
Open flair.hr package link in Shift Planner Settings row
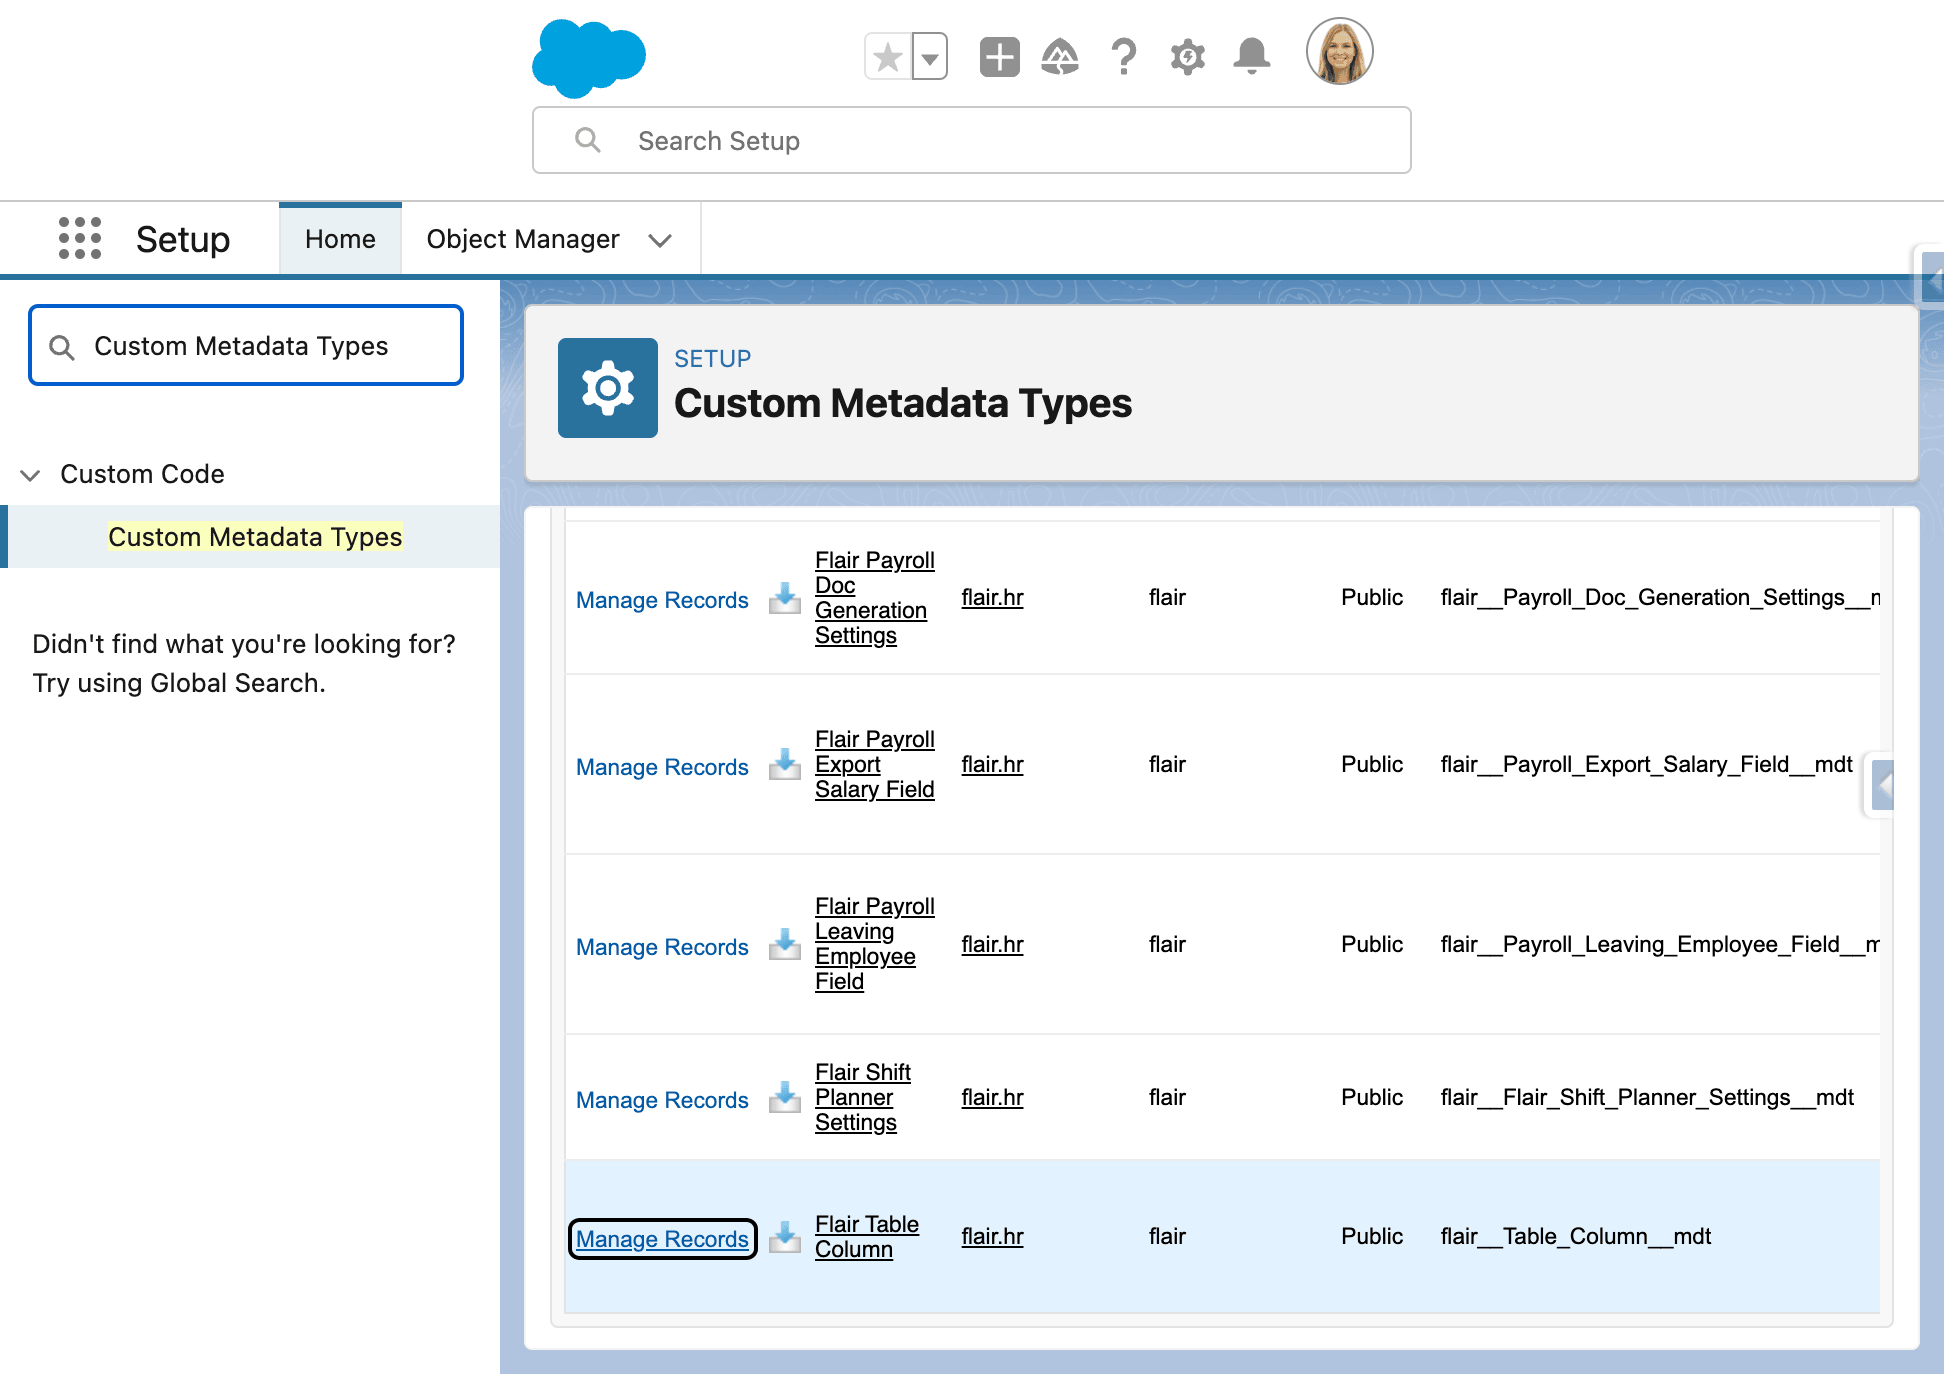point(992,1097)
